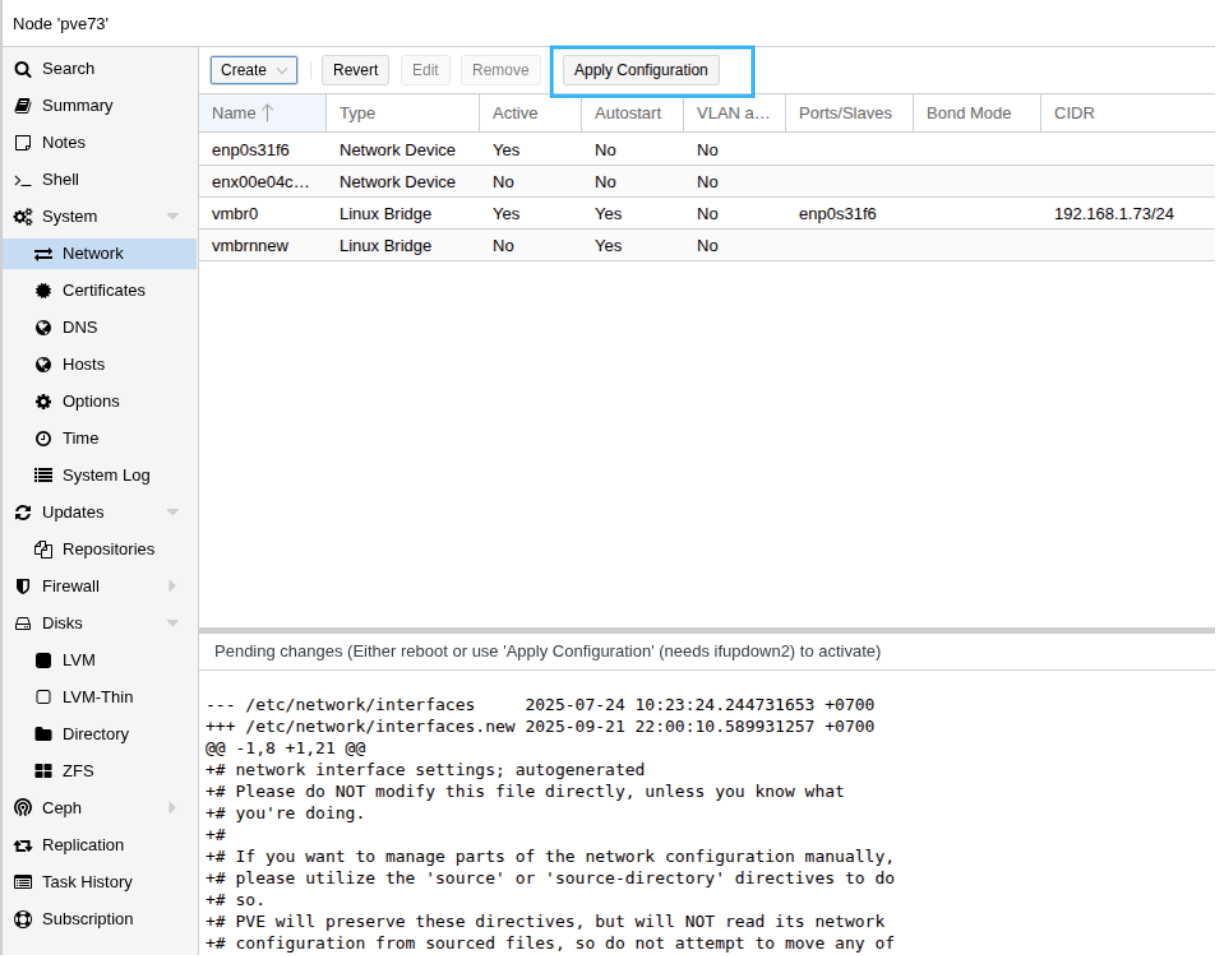1216x956 pixels.
Task: Open the Ceph icon in sidebar
Action: tap(23, 808)
